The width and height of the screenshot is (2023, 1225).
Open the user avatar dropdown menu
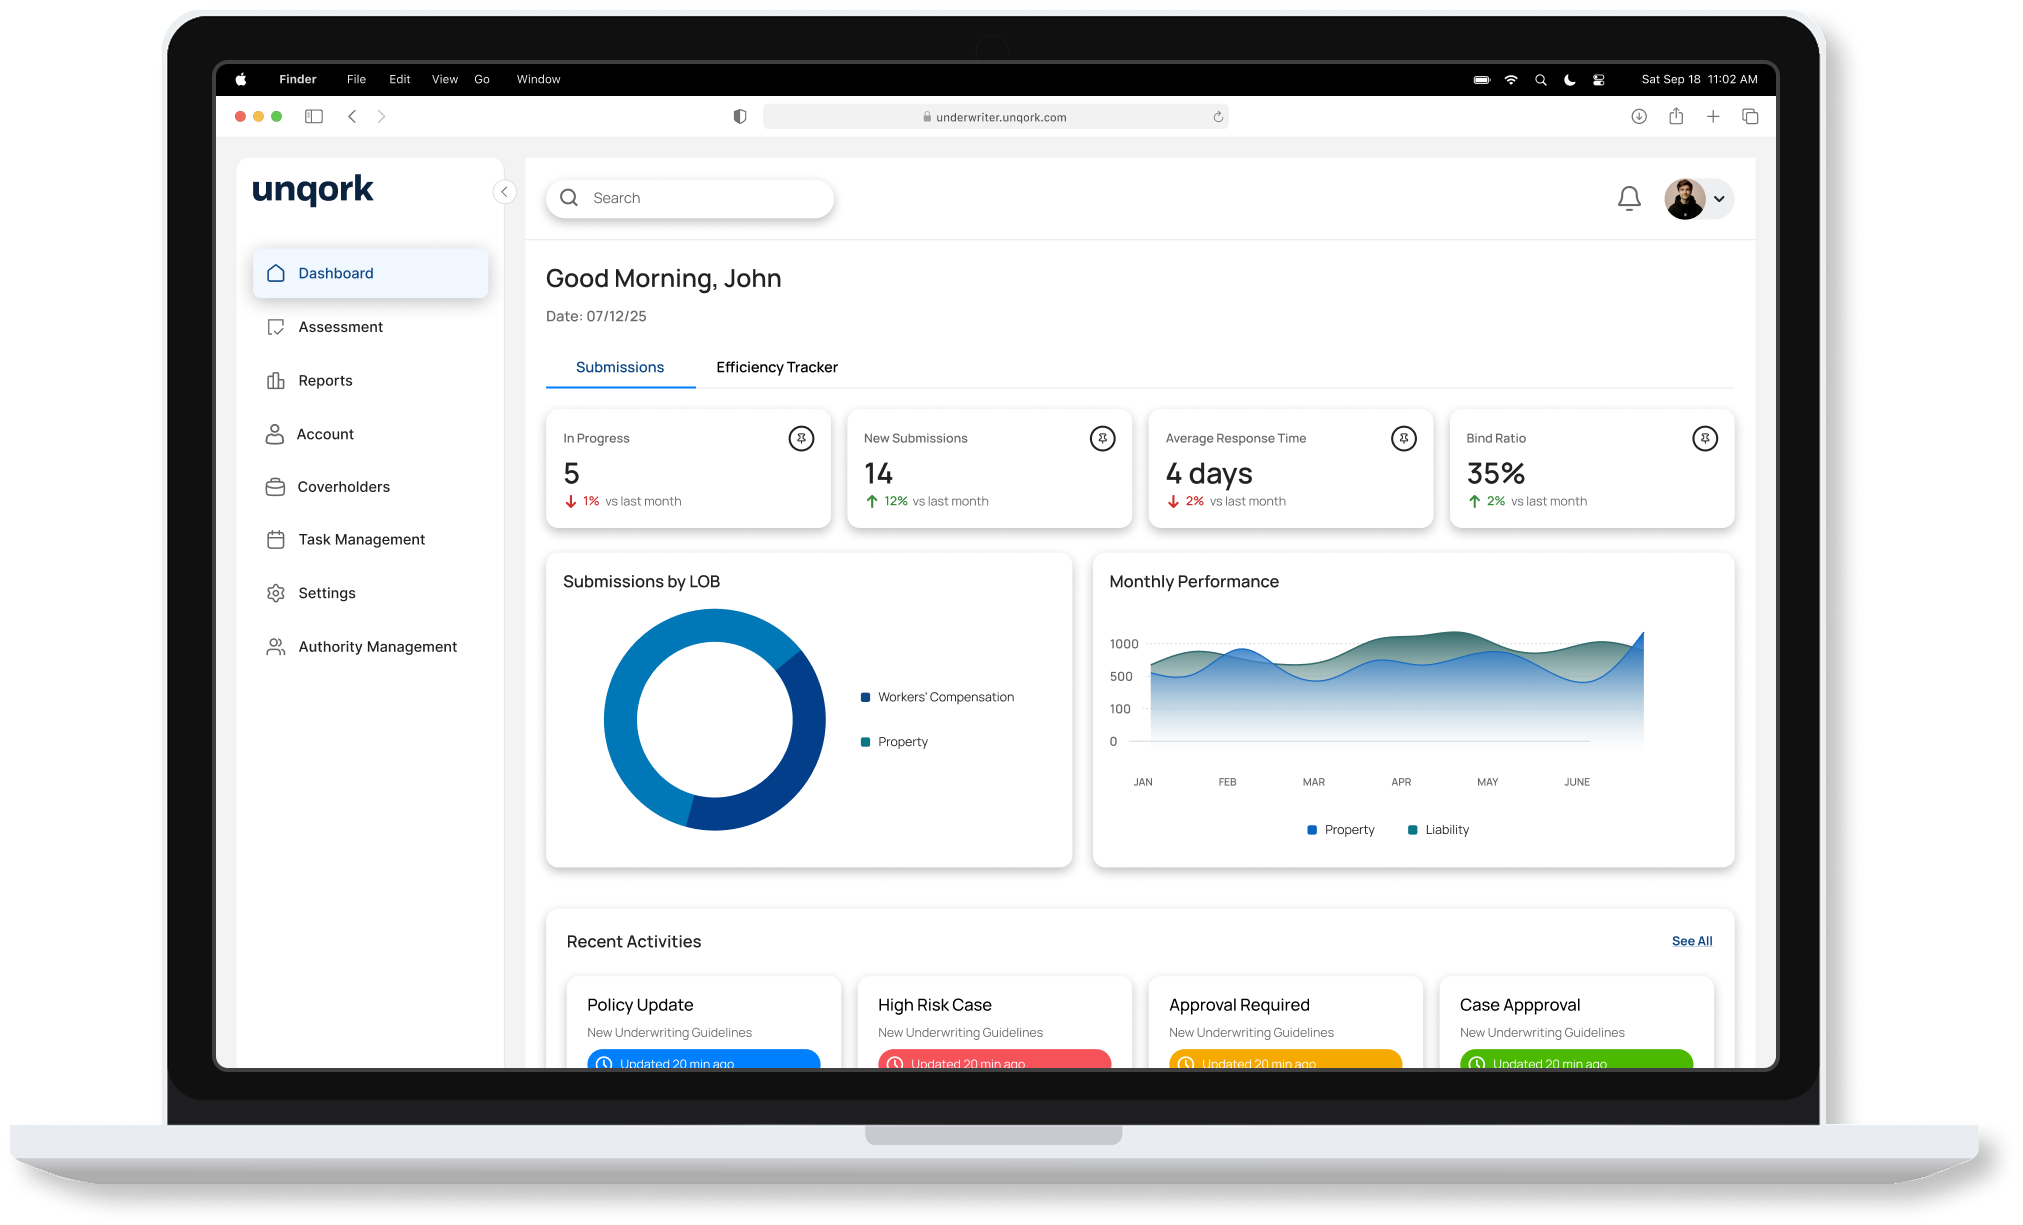coord(1718,199)
